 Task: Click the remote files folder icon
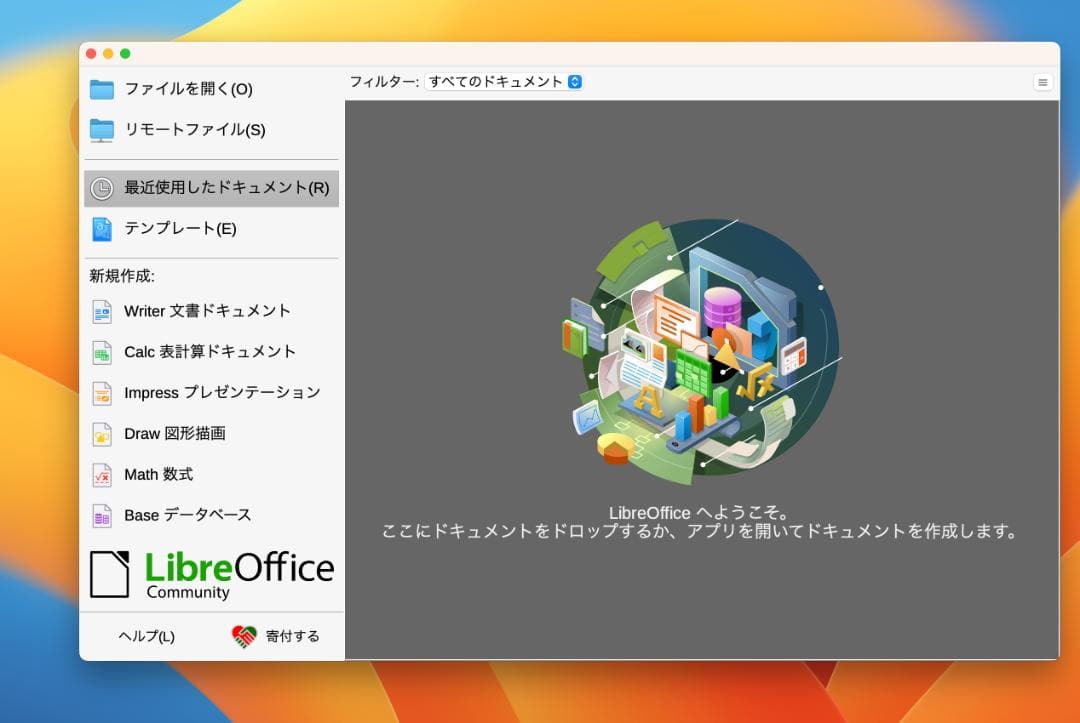pos(102,130)
